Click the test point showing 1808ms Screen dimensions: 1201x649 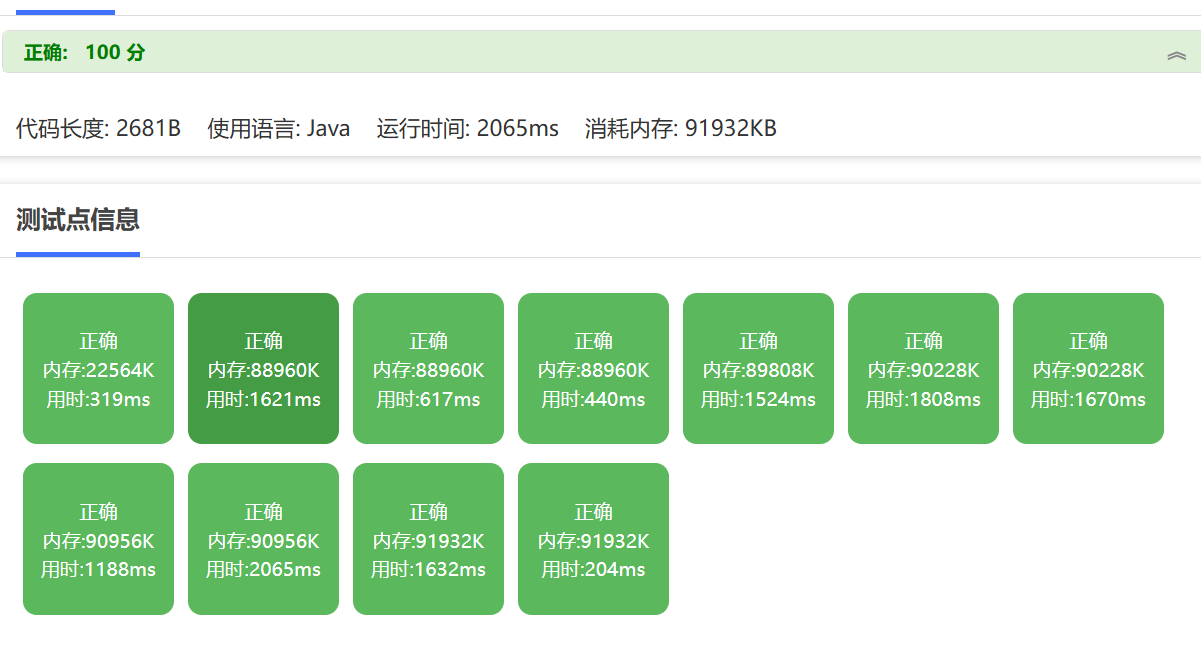[923, 368]
